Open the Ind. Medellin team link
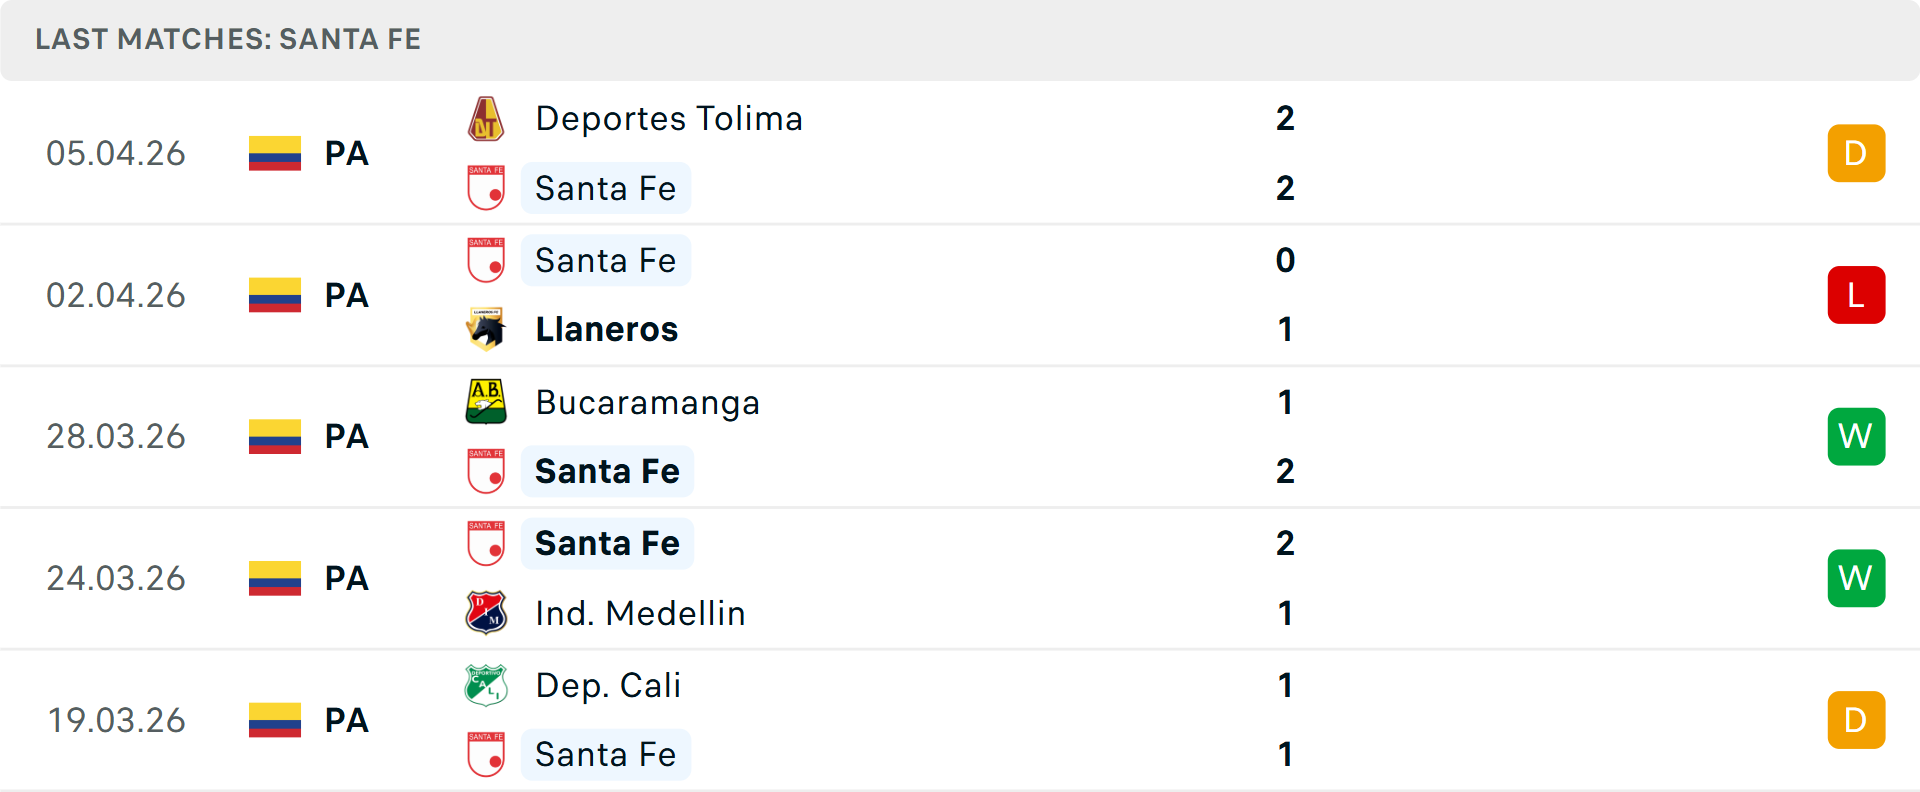This screenshot has width=1920, height=792. pos(640,613)
